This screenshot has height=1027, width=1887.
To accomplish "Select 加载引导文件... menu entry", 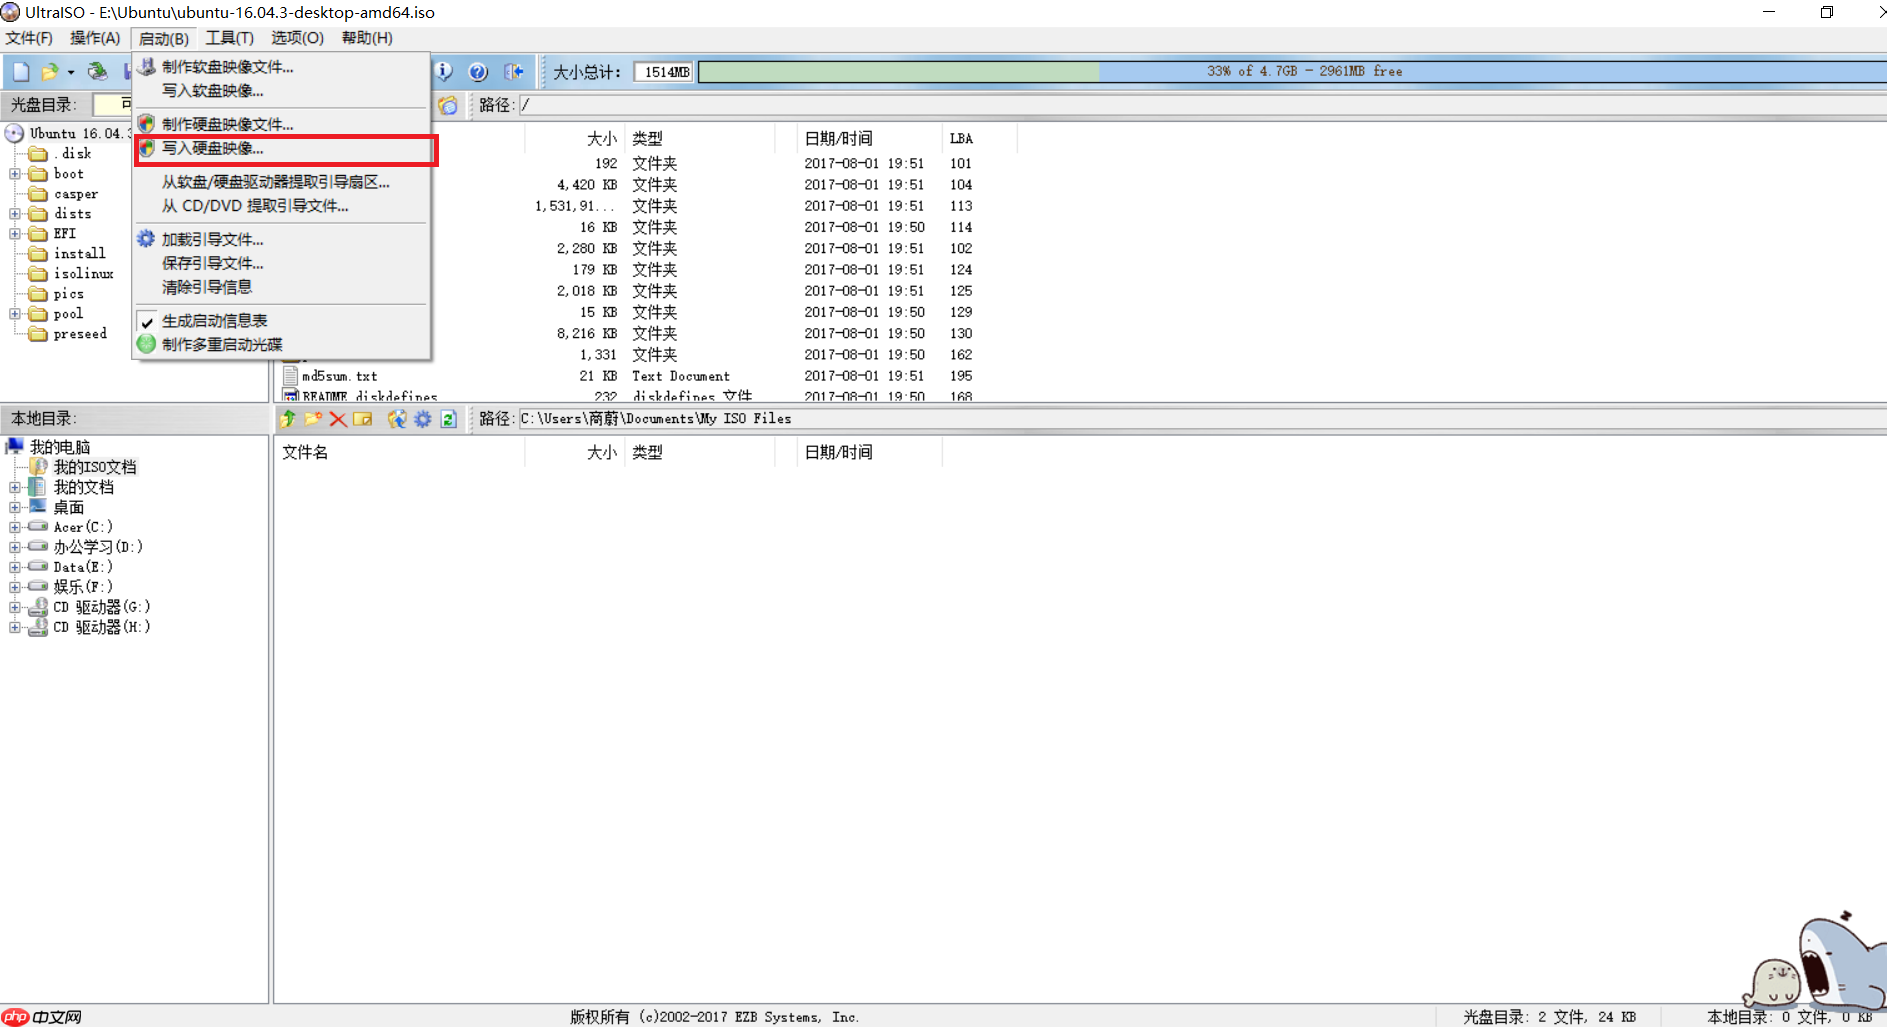I will pos(281,240).
